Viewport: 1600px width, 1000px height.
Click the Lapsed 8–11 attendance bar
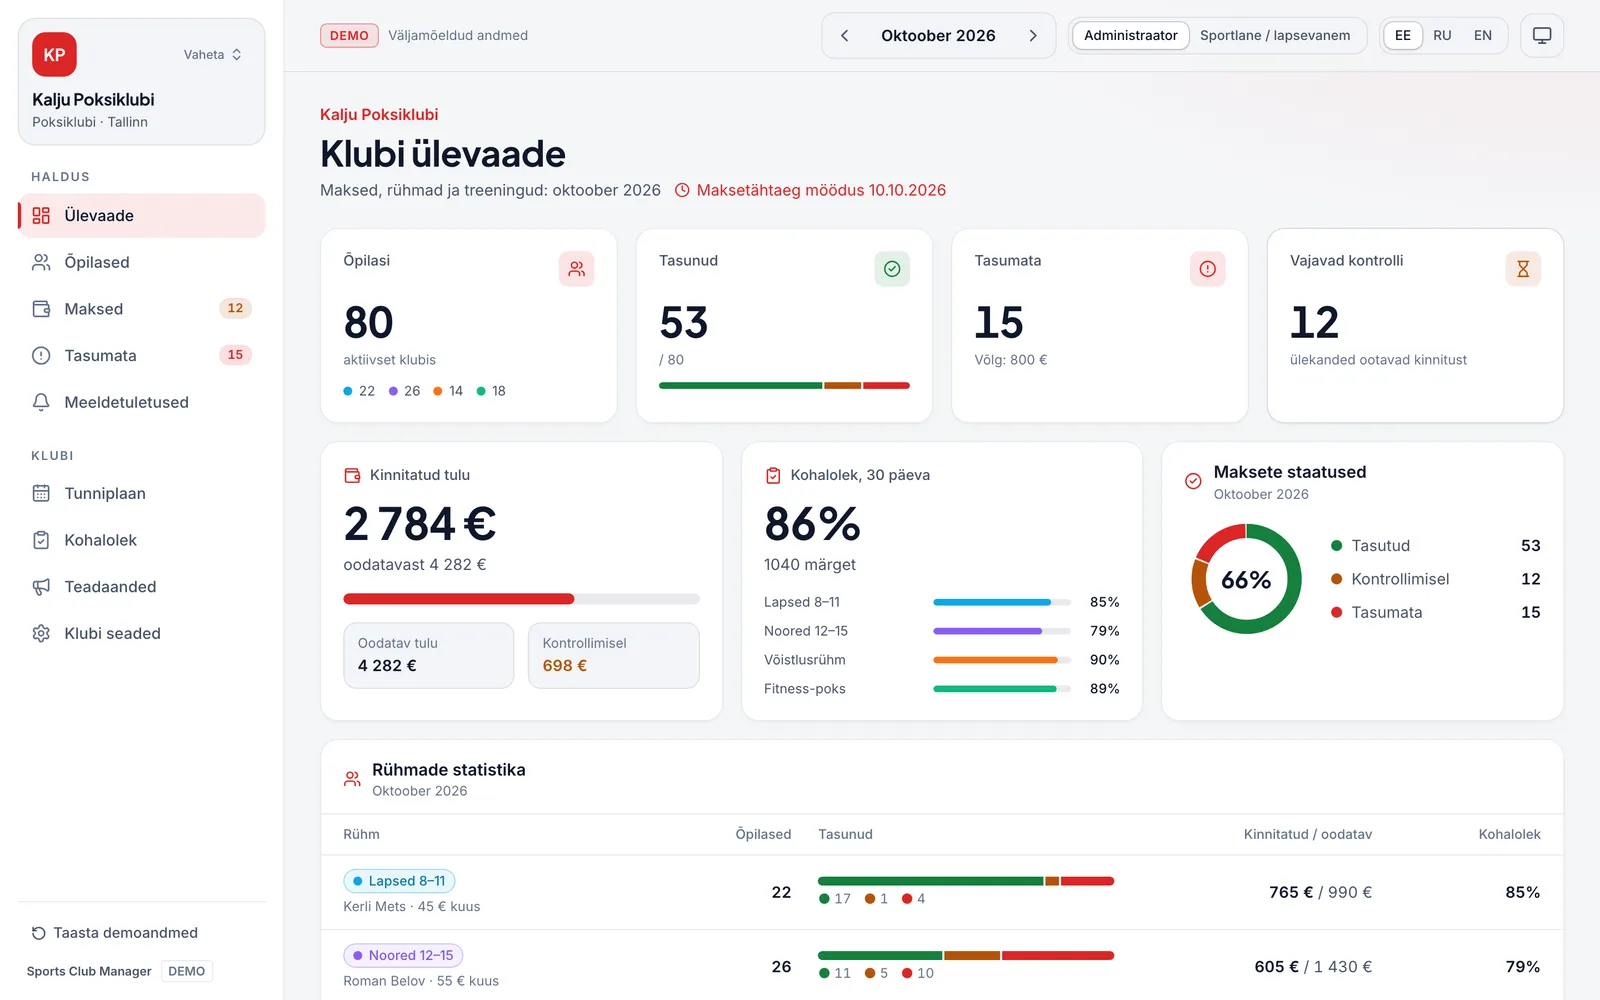(x=1001, y=603)
